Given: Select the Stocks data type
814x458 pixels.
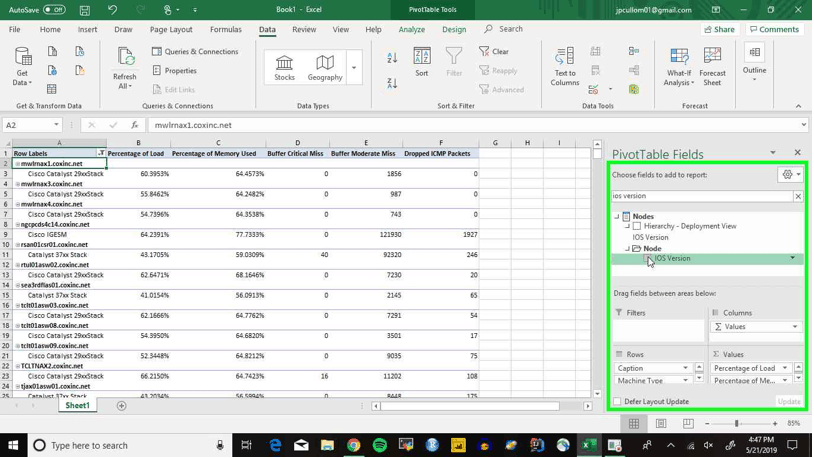Looking at the screenshot, I should (284, 68).
